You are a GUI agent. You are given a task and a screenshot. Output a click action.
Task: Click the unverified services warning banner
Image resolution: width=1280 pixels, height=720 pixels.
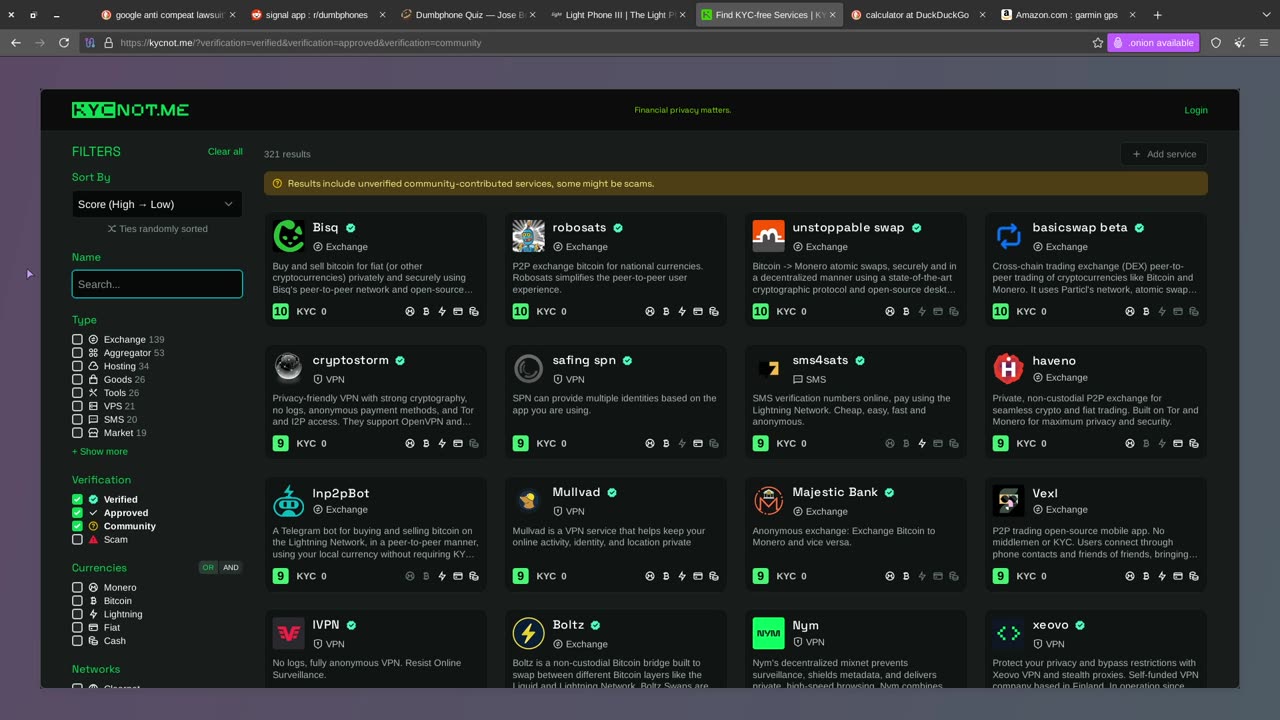[x=736, y=184]
